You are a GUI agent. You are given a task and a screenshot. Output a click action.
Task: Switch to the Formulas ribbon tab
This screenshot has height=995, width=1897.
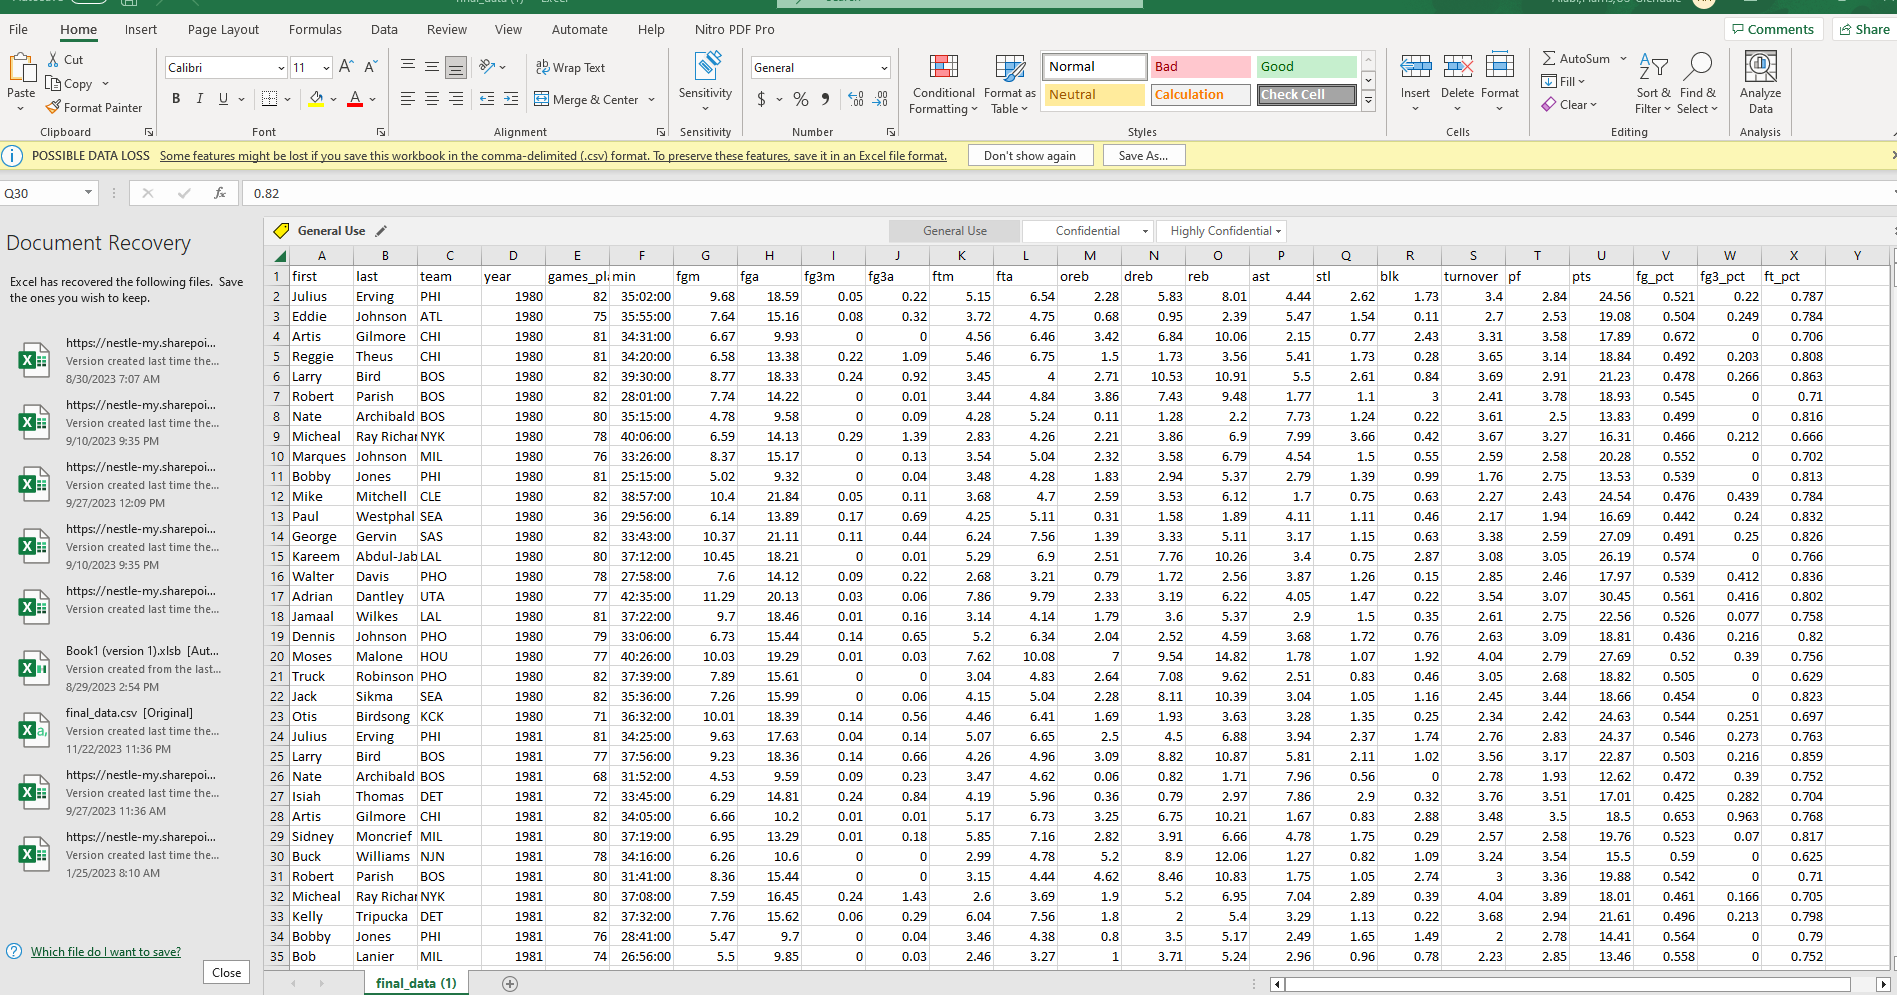click(x=315, y=30)
